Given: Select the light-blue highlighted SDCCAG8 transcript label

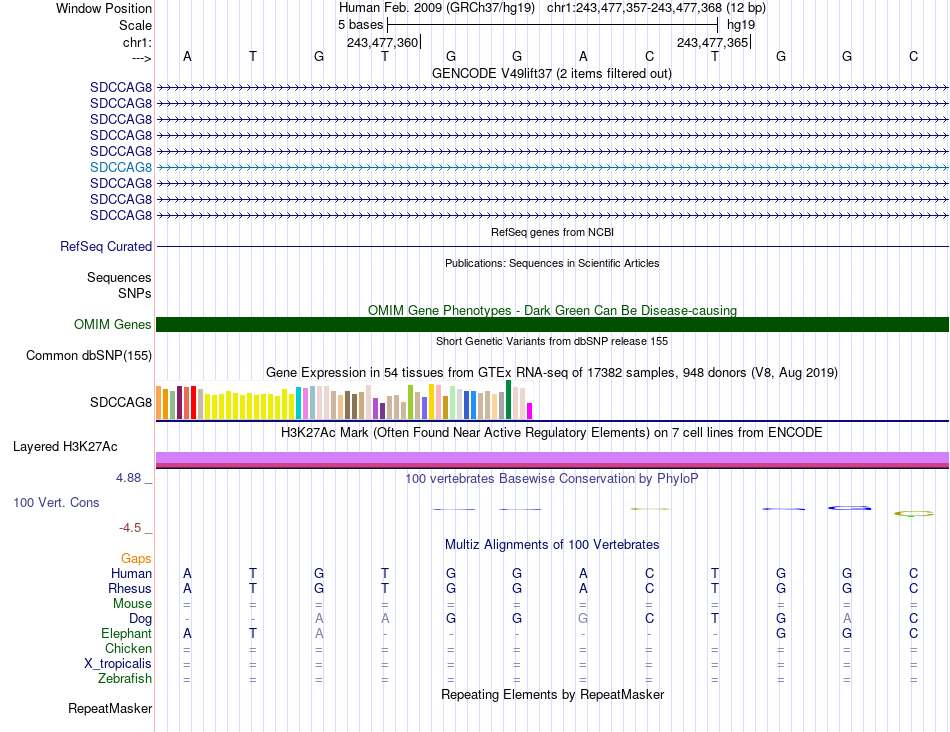Looking at the screenshot, I should 121,167.
